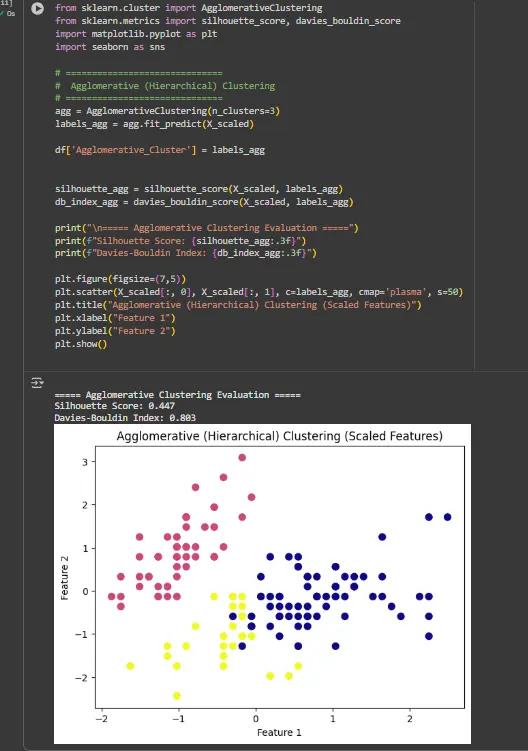Click the plt.show() line

[x=81, y=344]
